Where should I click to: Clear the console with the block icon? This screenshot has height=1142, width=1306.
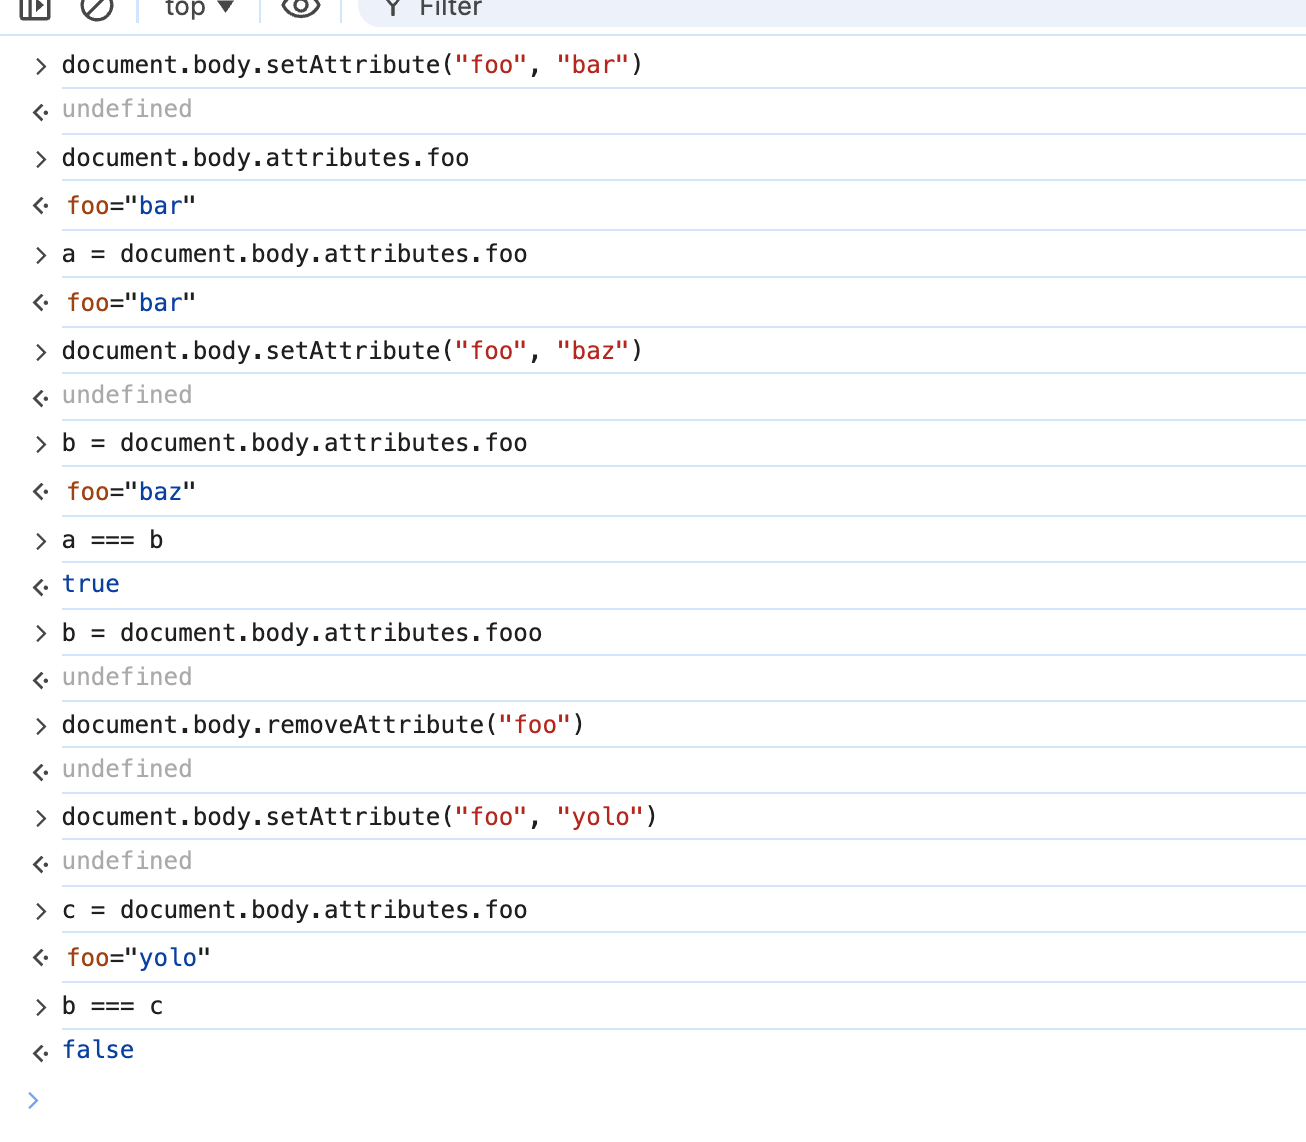[x=96, y=8]
